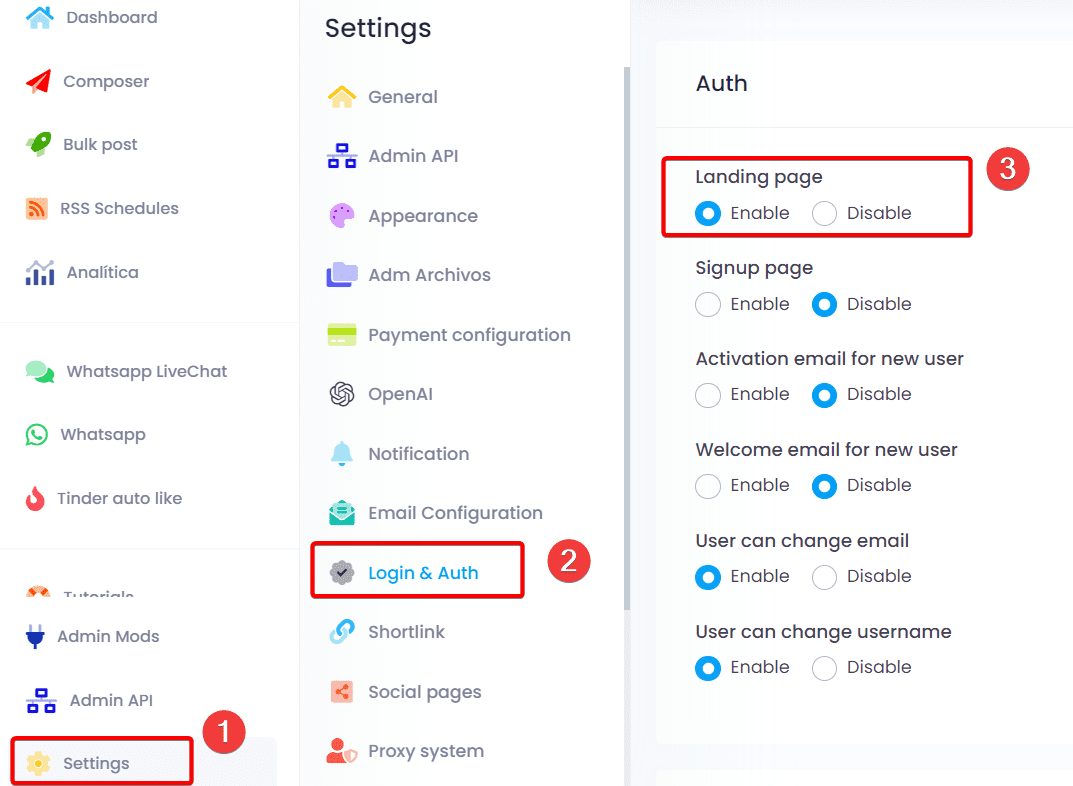Screen dimensions: 1073x786
Task: Go to Email Configuration settings
Action: [454, 513]
